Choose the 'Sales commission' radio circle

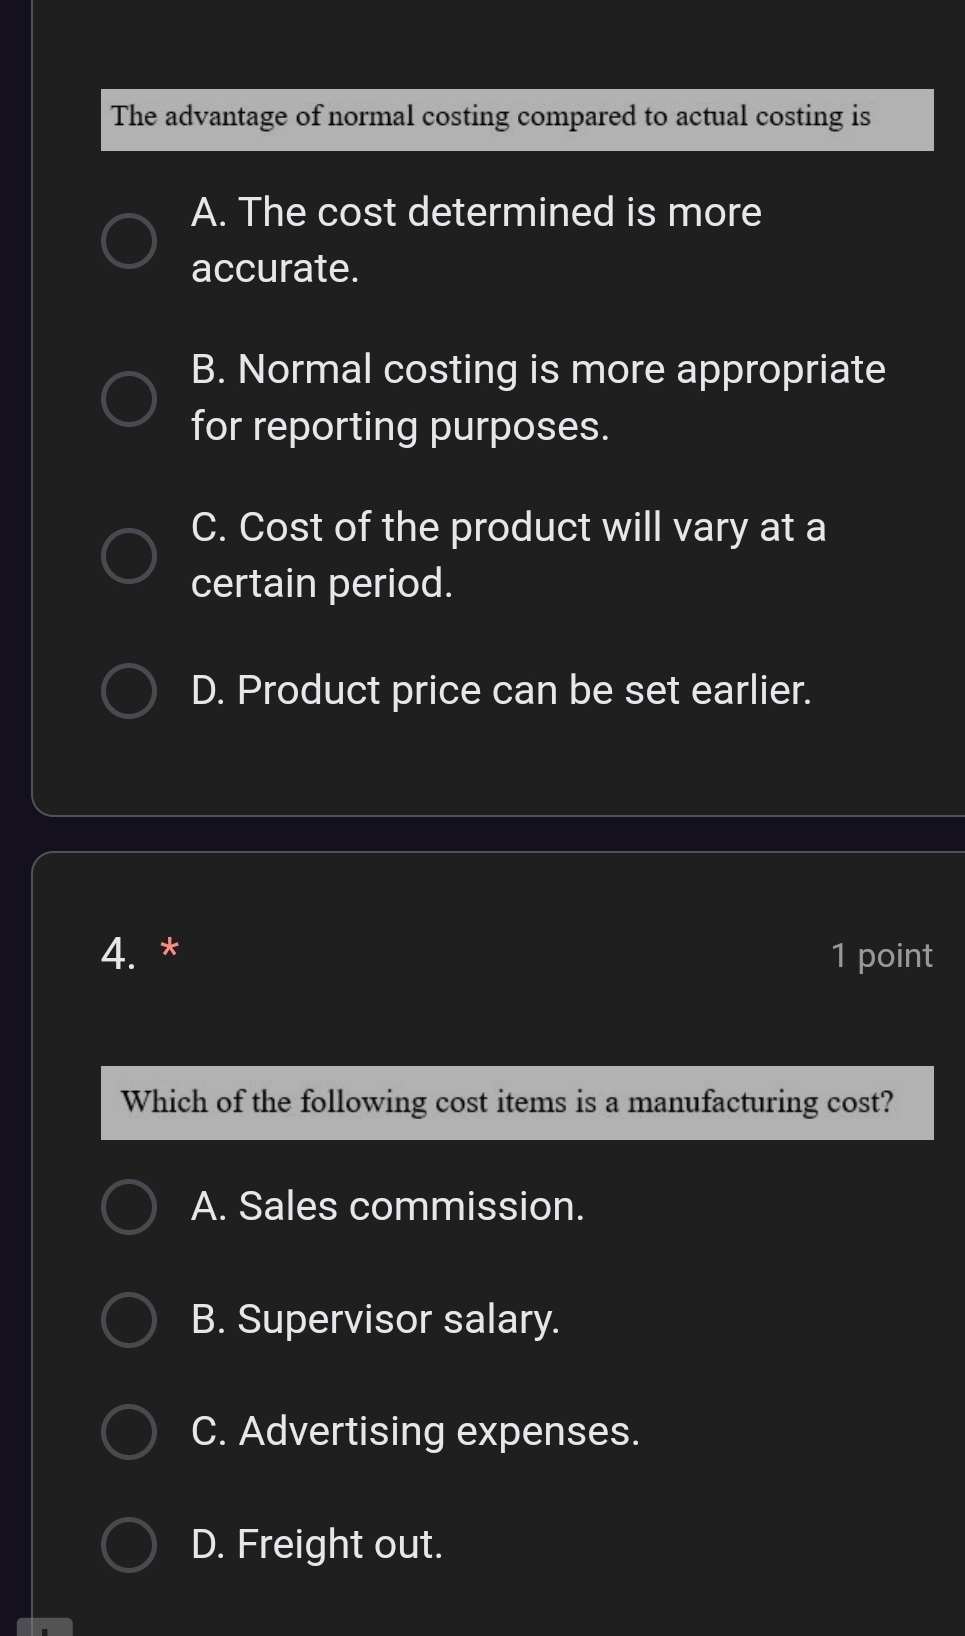coord(129,1207)
